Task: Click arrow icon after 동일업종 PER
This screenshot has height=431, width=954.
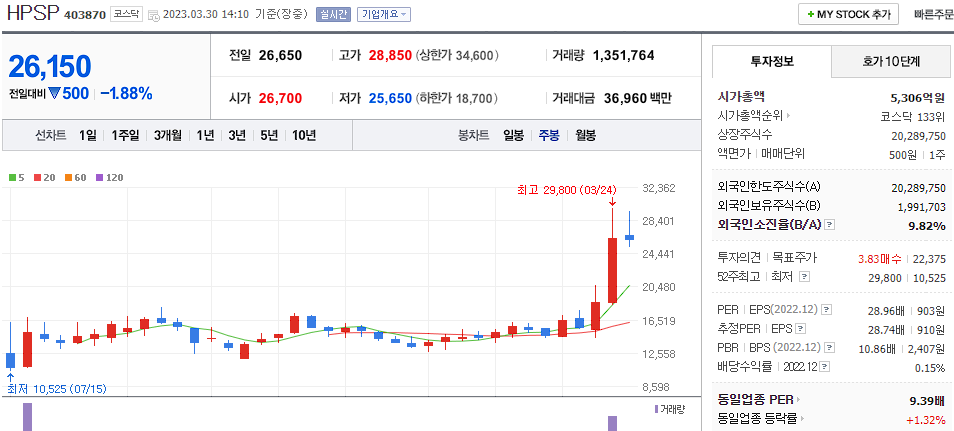Action: pyautogui.click(x=798, y=400)
